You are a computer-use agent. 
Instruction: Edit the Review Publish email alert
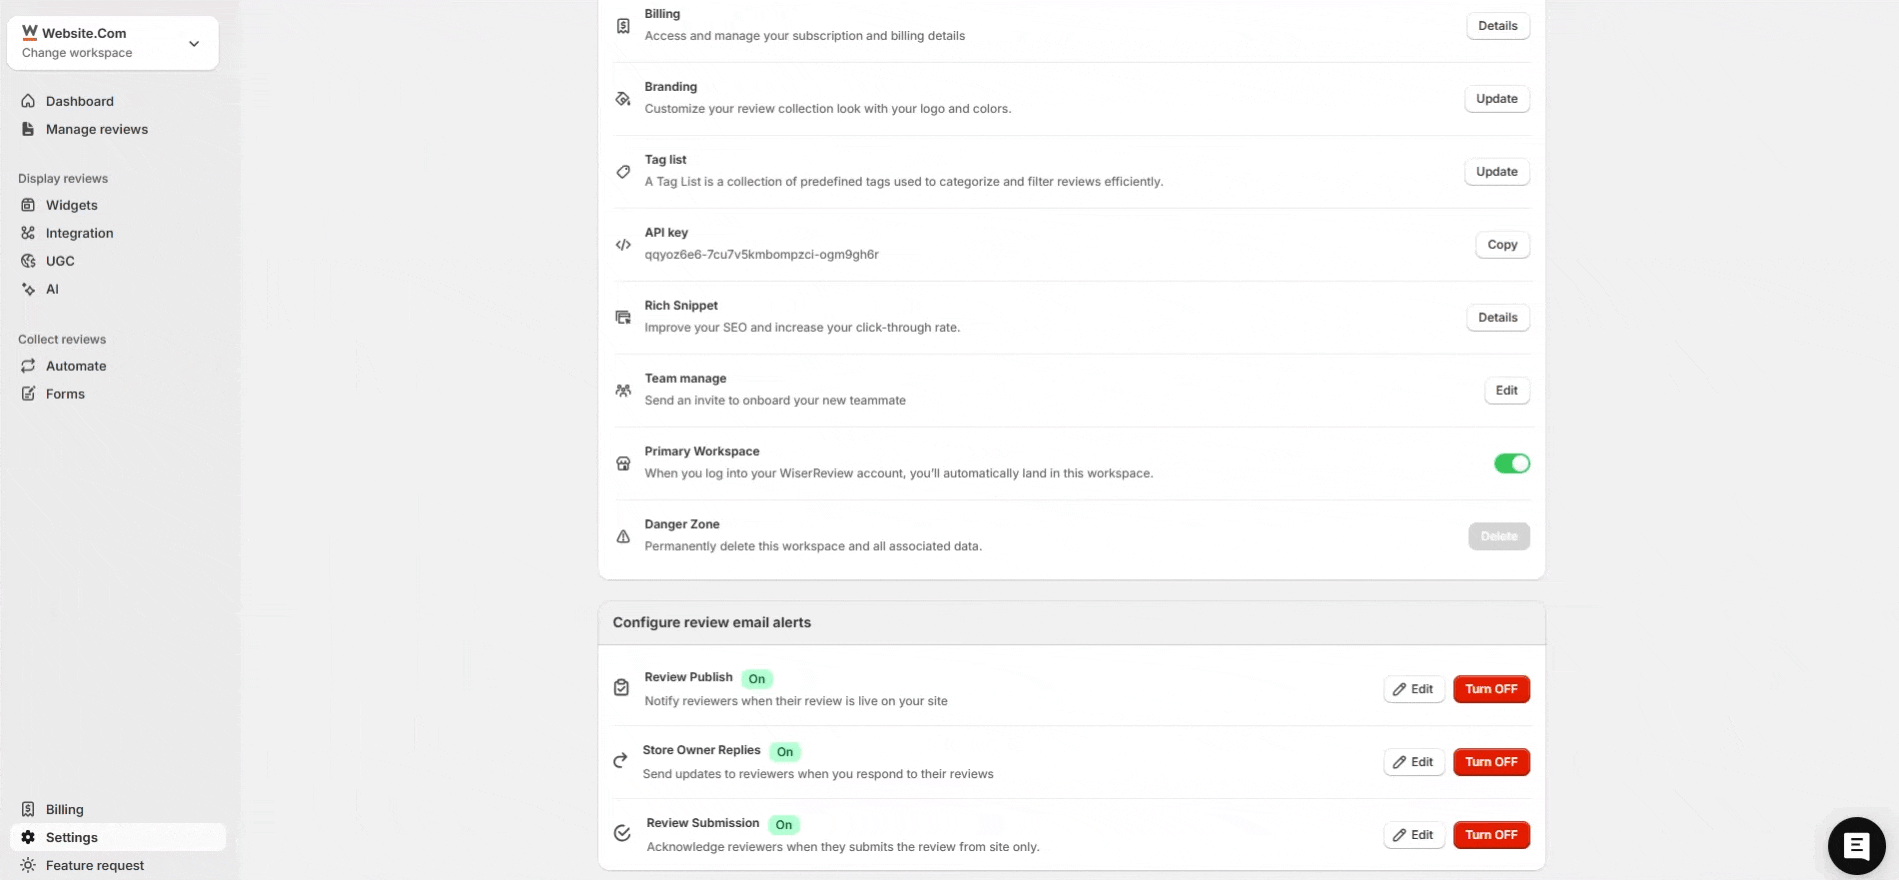pos(1413,689)
